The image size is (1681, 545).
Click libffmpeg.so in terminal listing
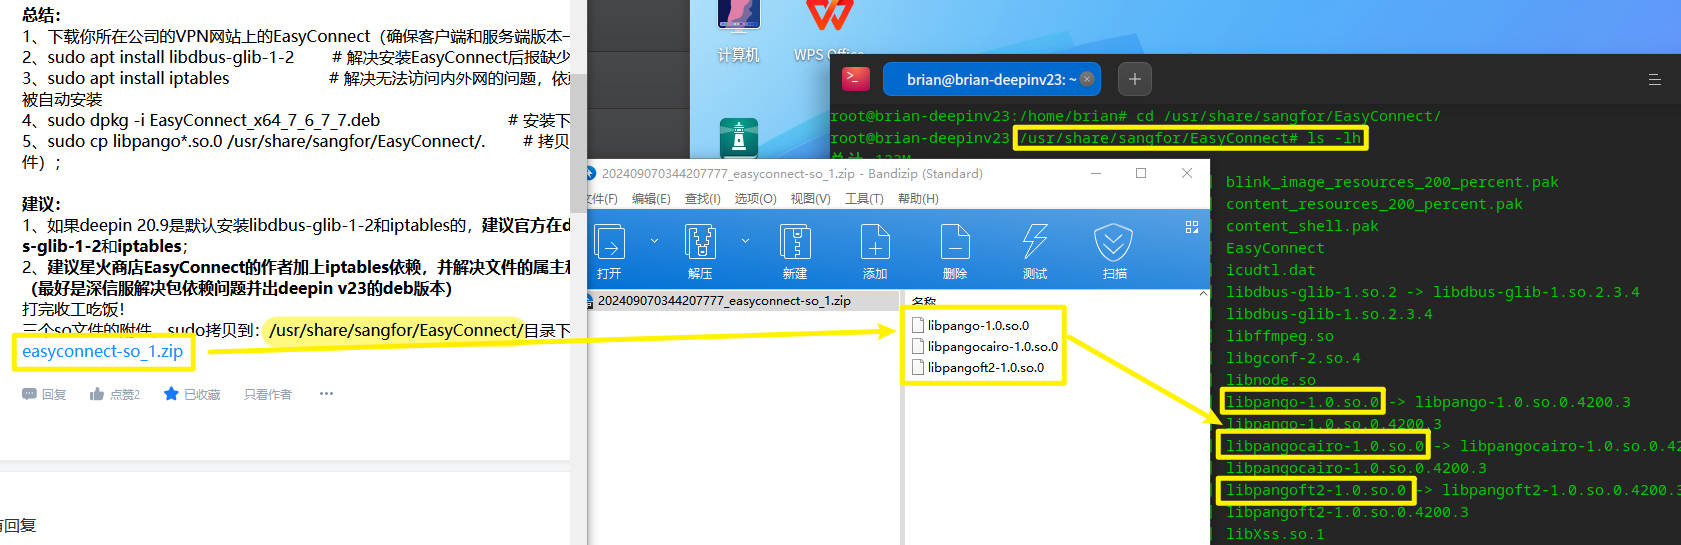(x=1280, y=336)
